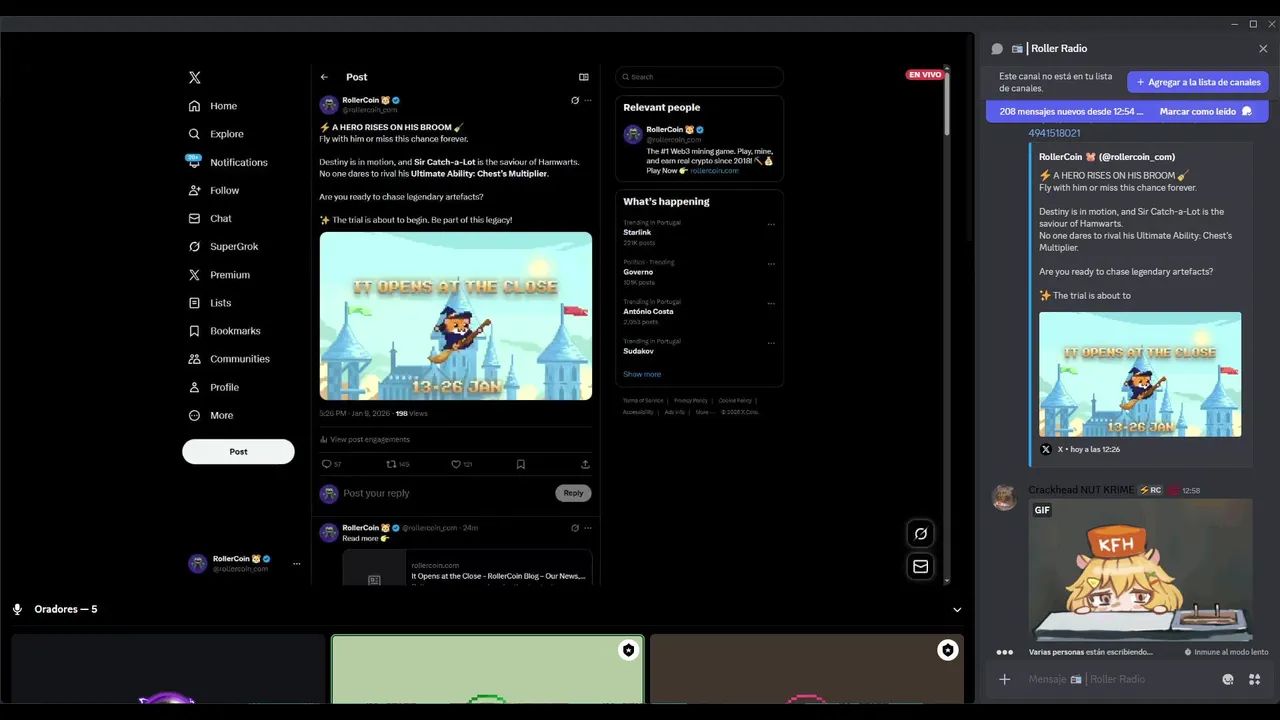
Task: Open more options on the 'Read more' reply
Action: (x=588, y=527)
